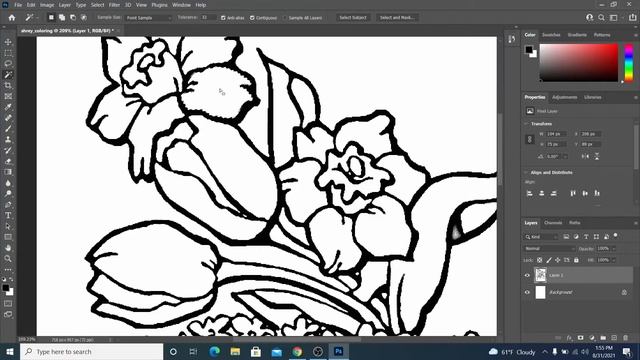Open the Fill value dropdown arrow
This screenshot has width=640, height=360.
[613, 260]
